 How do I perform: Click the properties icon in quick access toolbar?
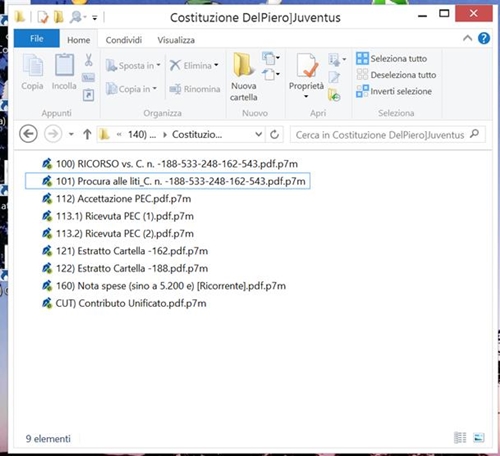[x=43, y=17]
